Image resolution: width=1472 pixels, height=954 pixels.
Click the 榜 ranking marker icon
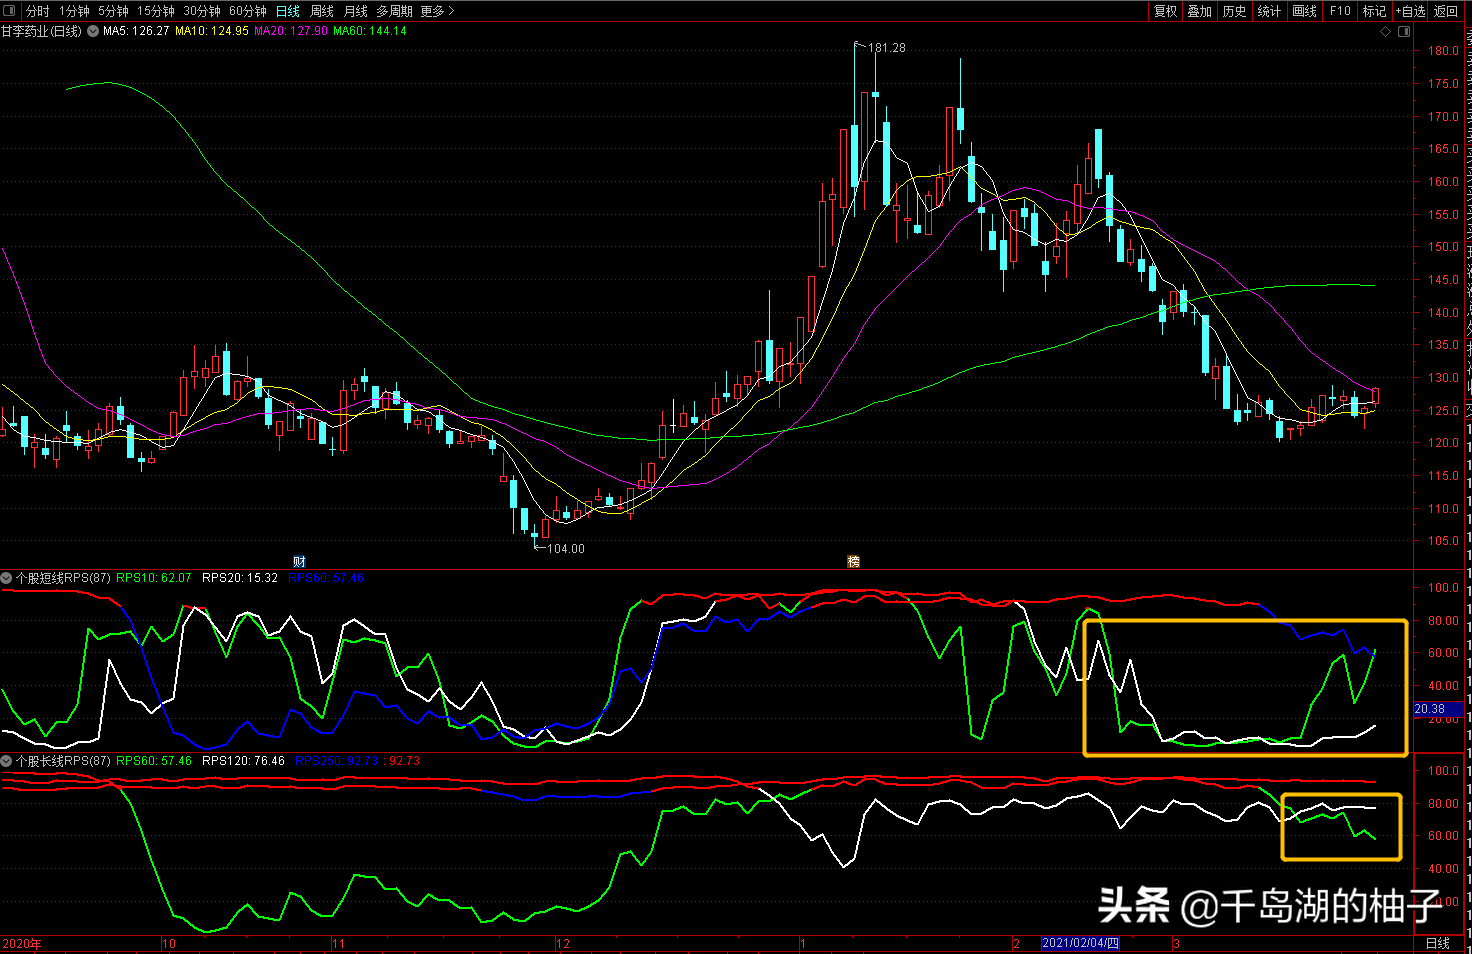click(853, 562)
